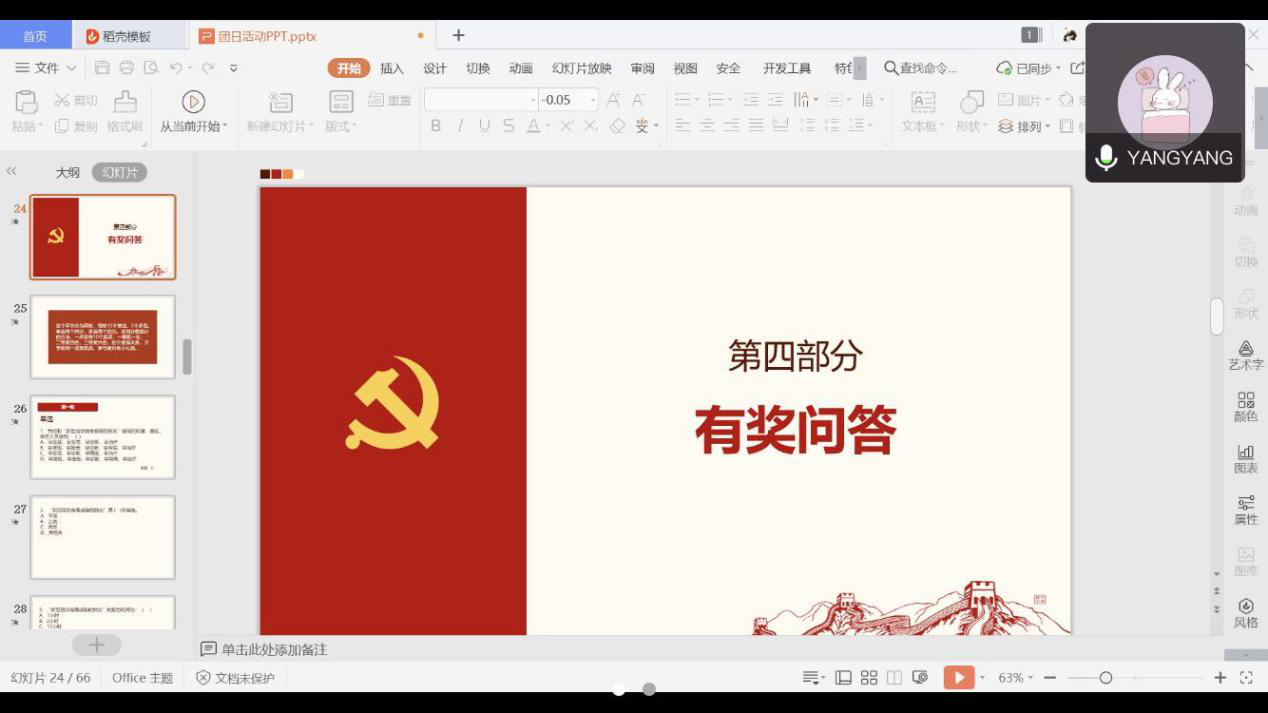The width and height of the screenshot is (1268, 713).
Task: Click the 重置 reset button
Action: 390,100
